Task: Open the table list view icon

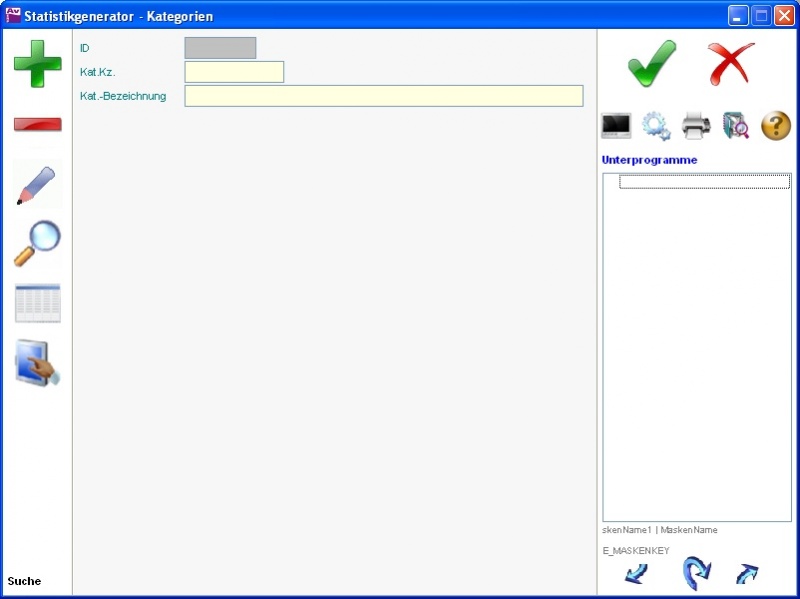Action: click(x=37, y=303)
